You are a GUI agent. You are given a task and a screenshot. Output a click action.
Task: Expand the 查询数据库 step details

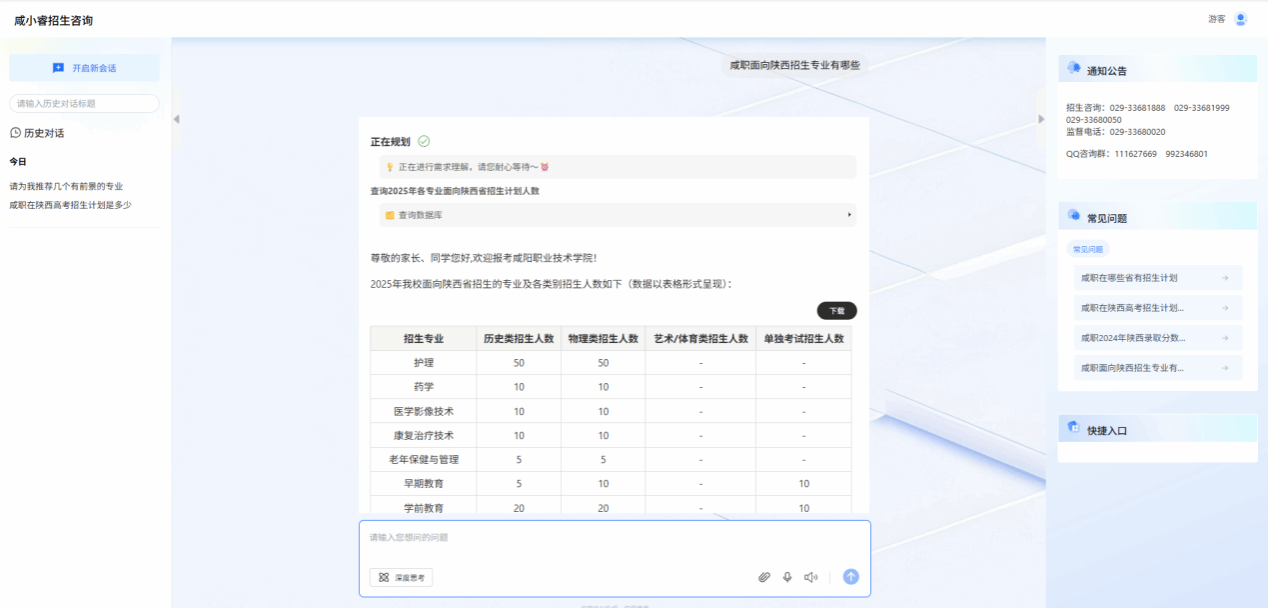coord(617,215)
